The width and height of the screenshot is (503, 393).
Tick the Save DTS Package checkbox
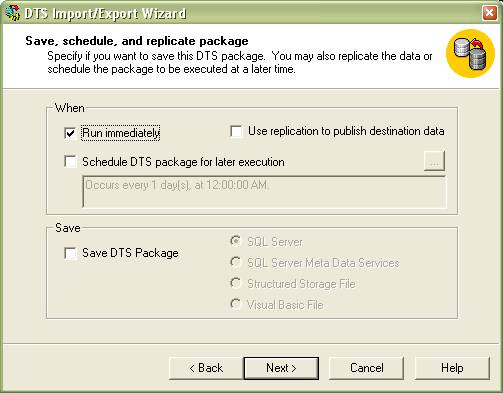(x=70, y=253)
